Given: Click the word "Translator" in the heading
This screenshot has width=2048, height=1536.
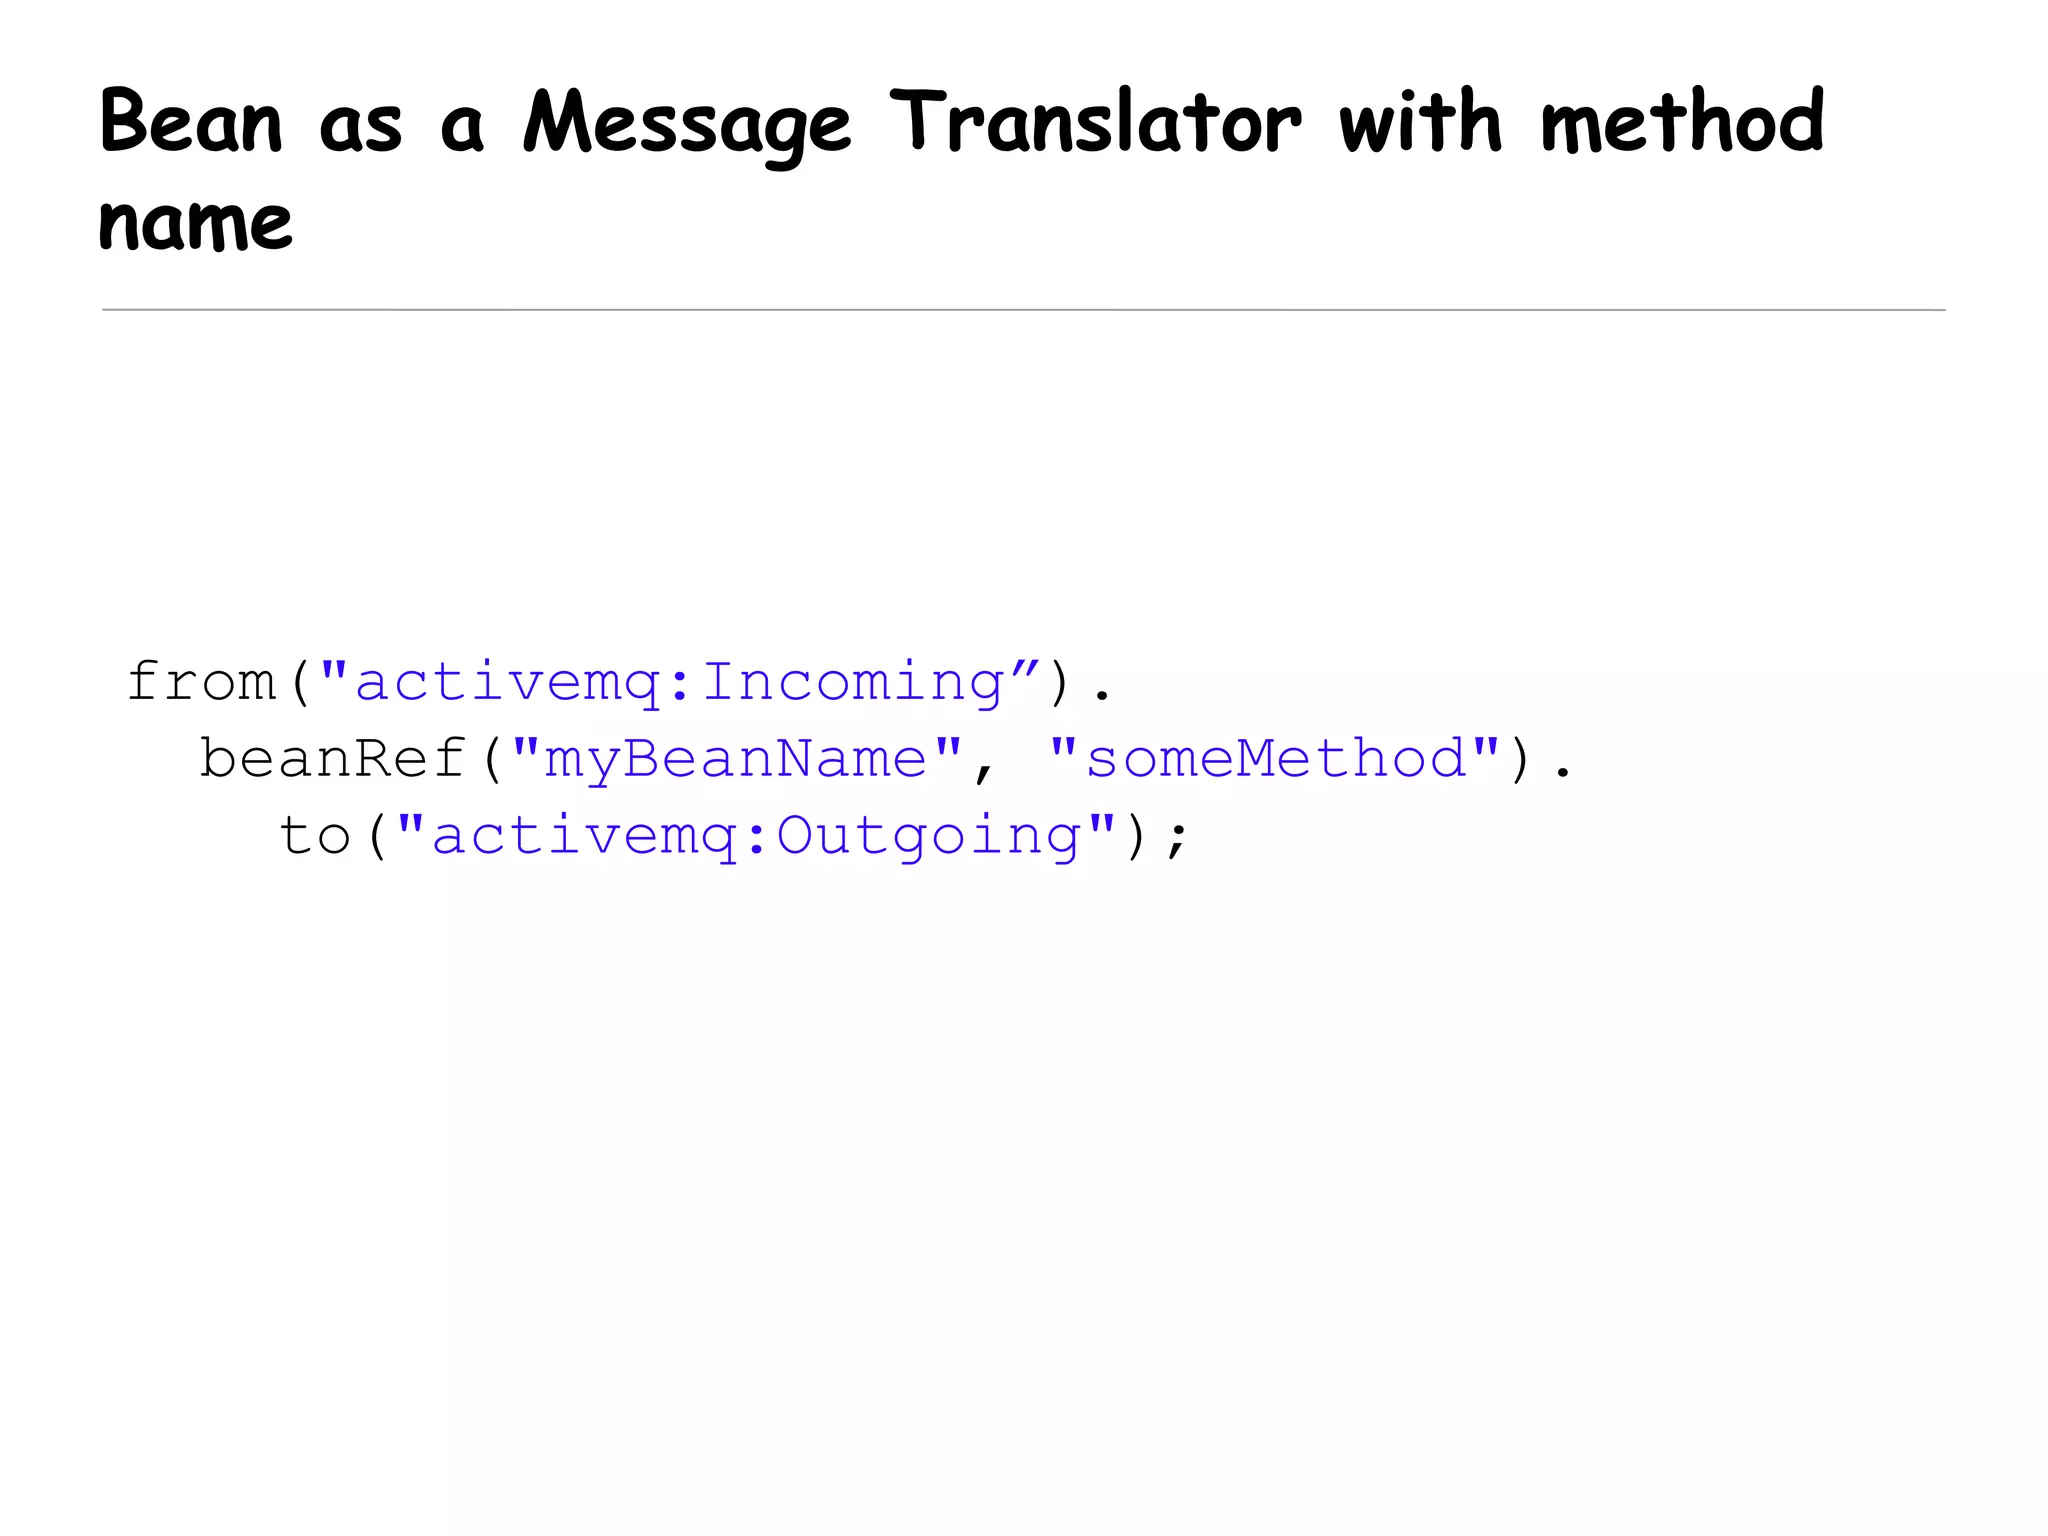Looking at the screenshot, I should coord(1095,123).
